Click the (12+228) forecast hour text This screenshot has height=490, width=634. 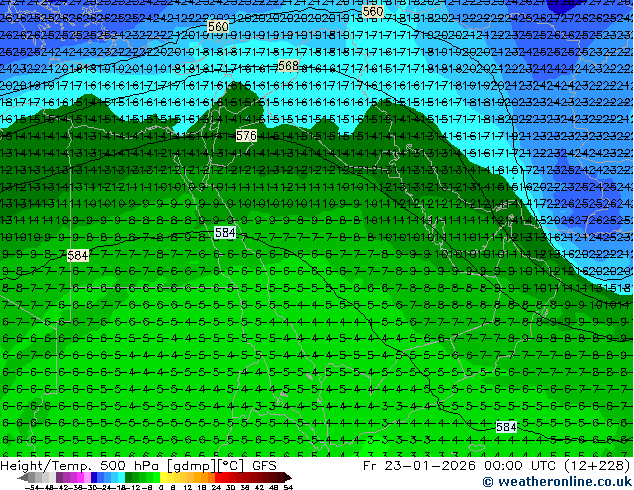pos(597,466)
